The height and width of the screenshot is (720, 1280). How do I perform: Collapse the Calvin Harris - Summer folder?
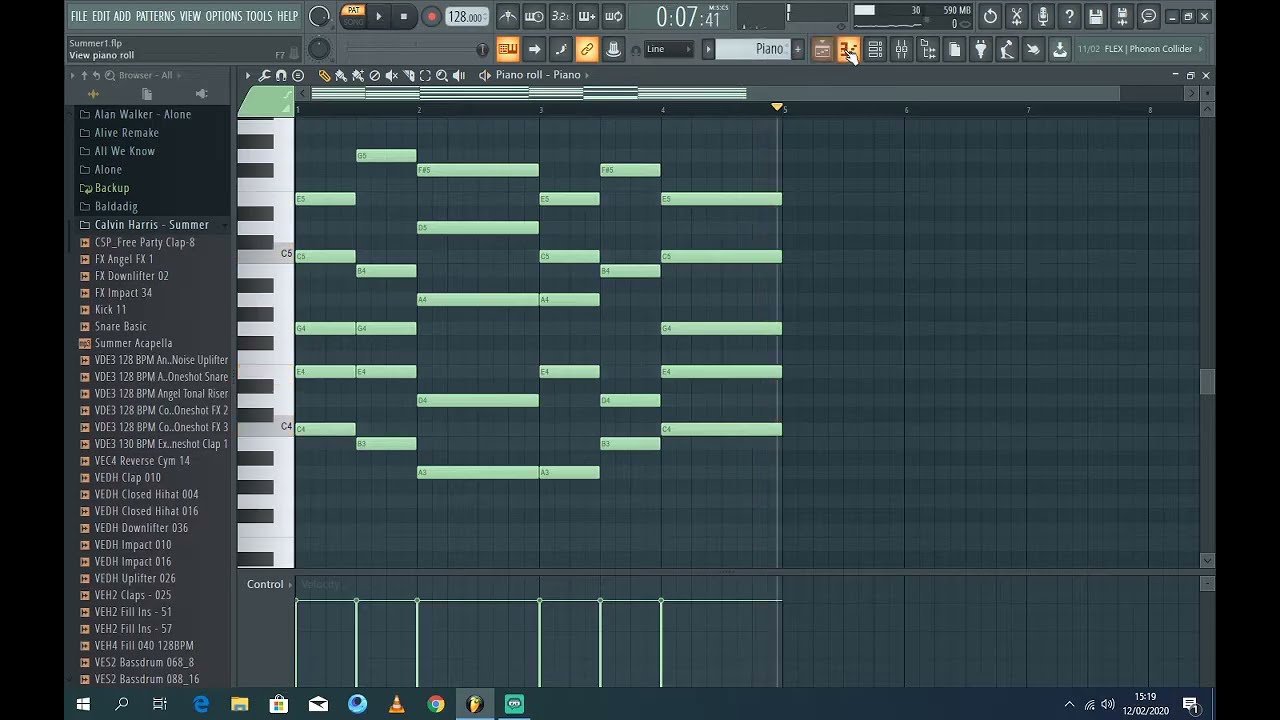click(151, 225)
